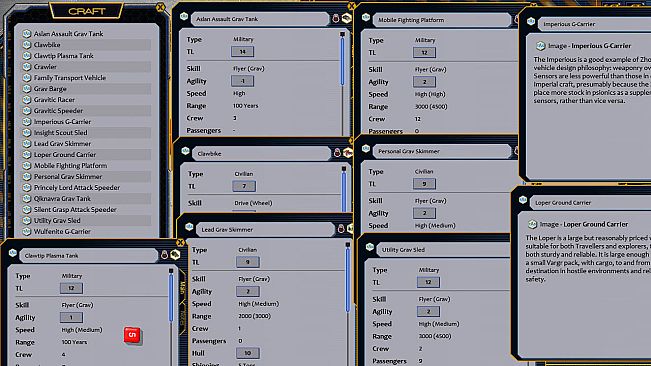Select 'Gravitic Speeder' in Craft list
651x366 pixels.
[59, 111]
